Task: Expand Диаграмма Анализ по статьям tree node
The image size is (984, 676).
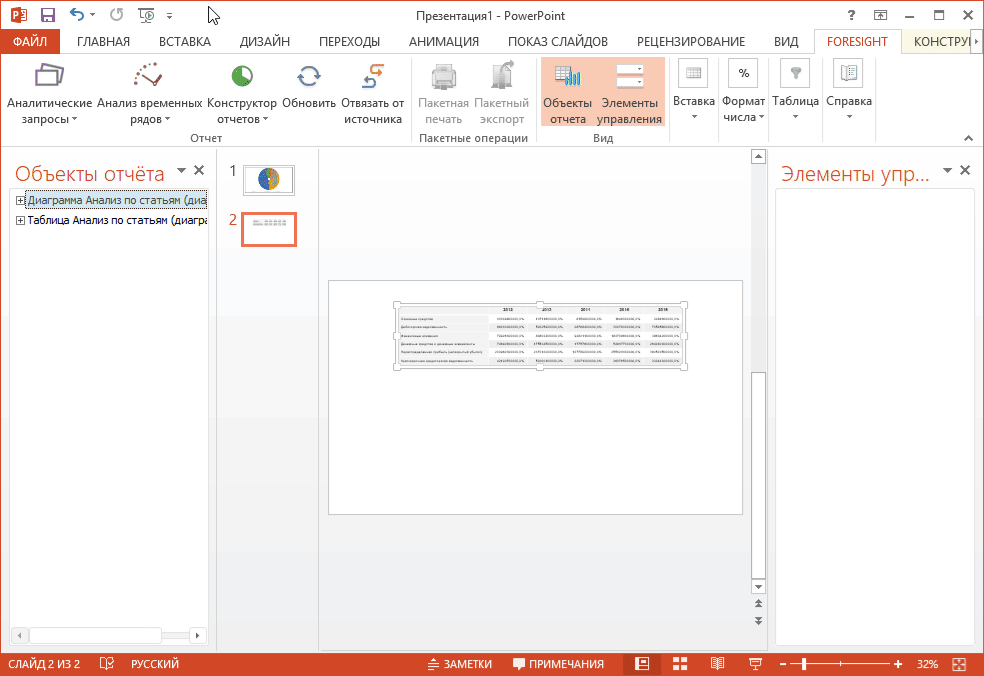Action: pos(20,200)
